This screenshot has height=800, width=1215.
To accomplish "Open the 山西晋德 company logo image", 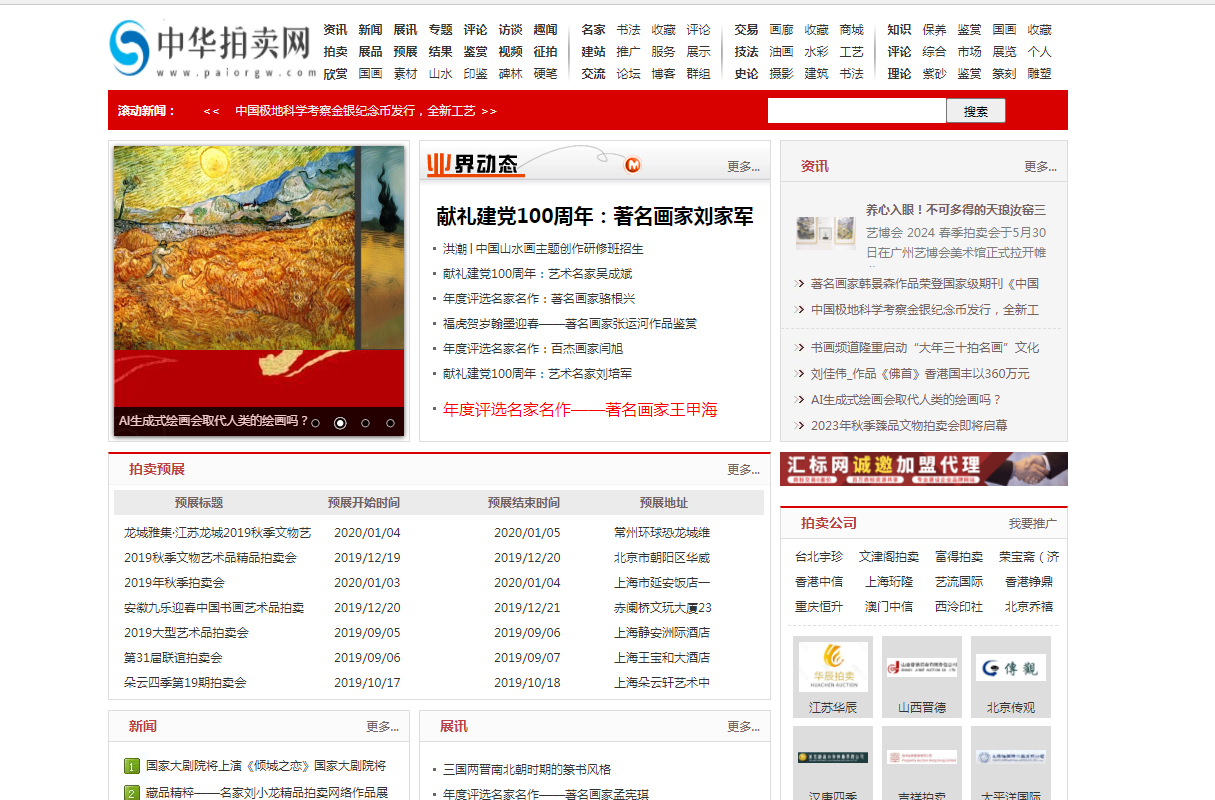I will tap(922, 667).
